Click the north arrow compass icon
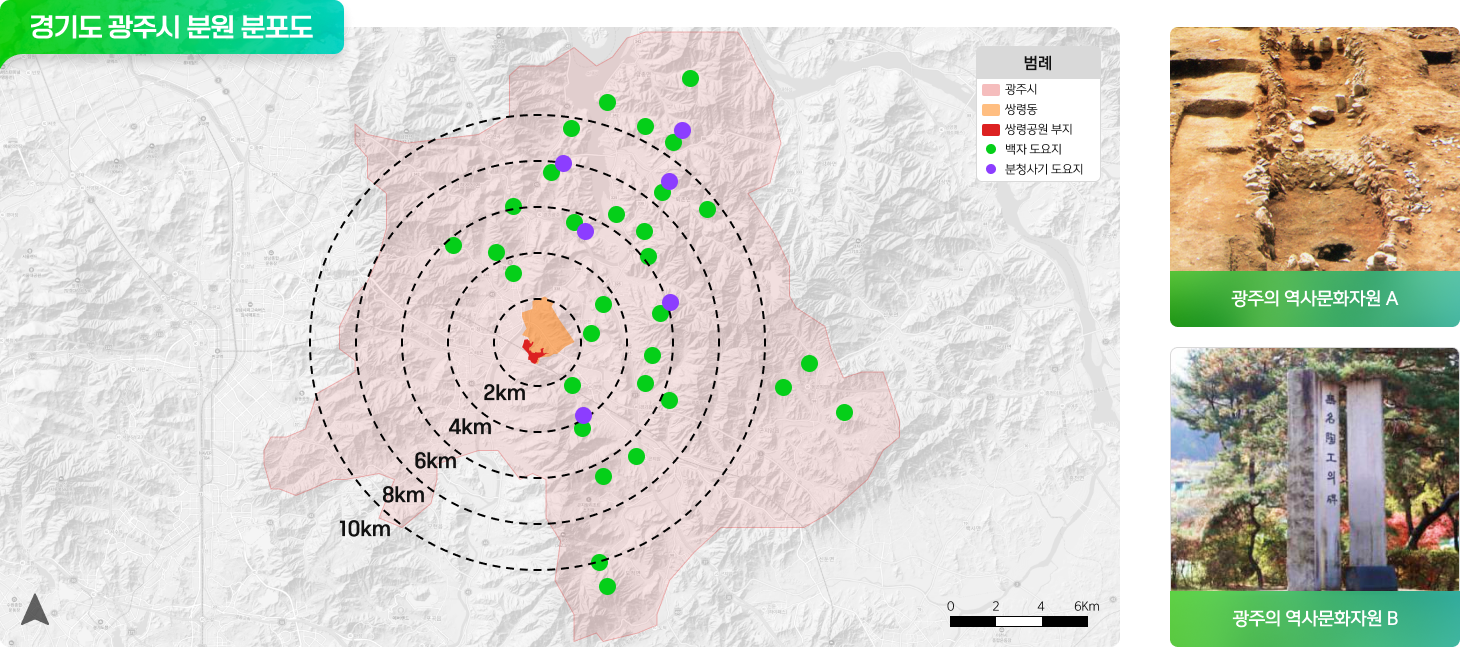 [x=35, y=609]
